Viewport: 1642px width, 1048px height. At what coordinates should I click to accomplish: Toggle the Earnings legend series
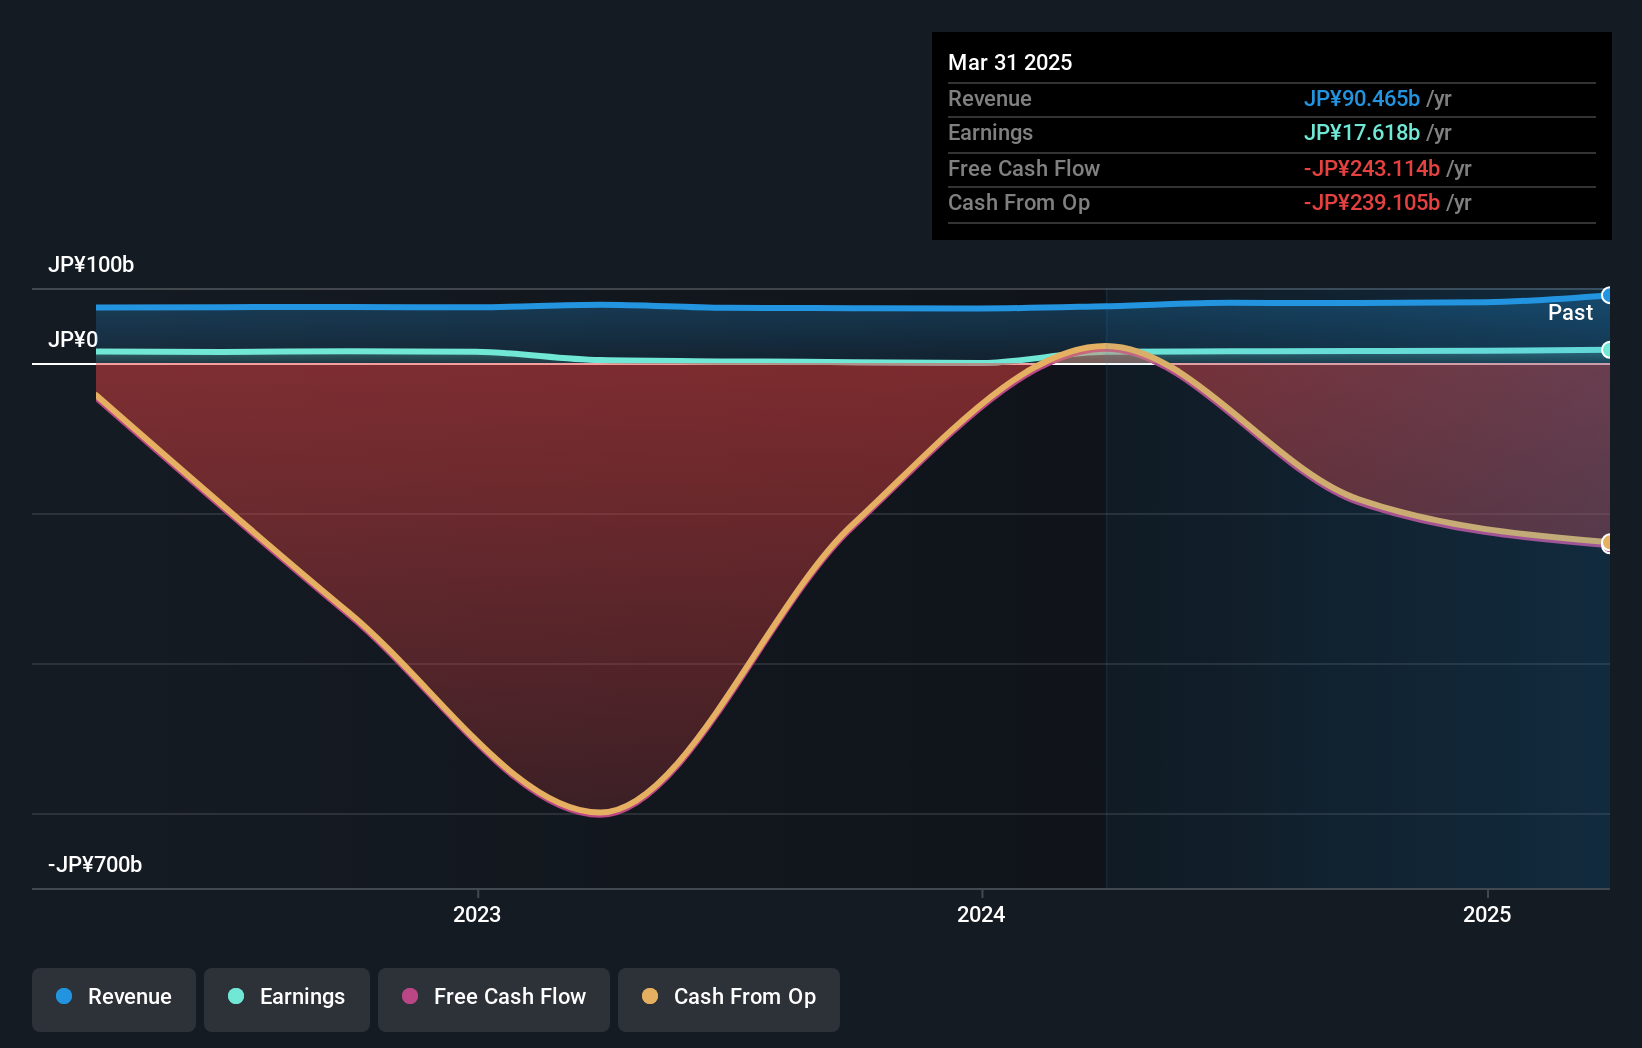click(287, 999)
